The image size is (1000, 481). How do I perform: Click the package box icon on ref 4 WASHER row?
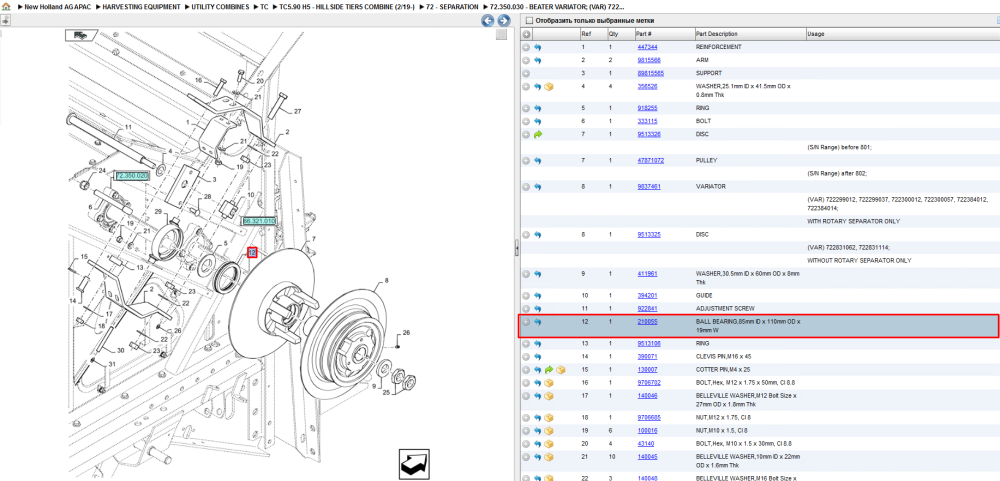[548, 86]
